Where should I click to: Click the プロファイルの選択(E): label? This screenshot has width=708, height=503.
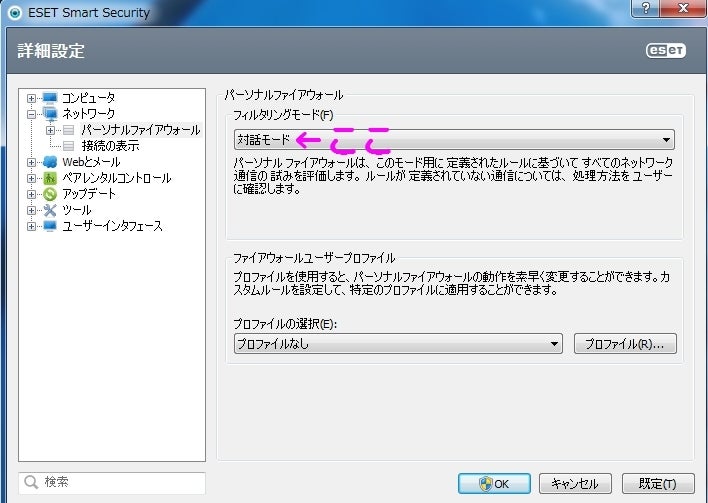coord(285,324)
